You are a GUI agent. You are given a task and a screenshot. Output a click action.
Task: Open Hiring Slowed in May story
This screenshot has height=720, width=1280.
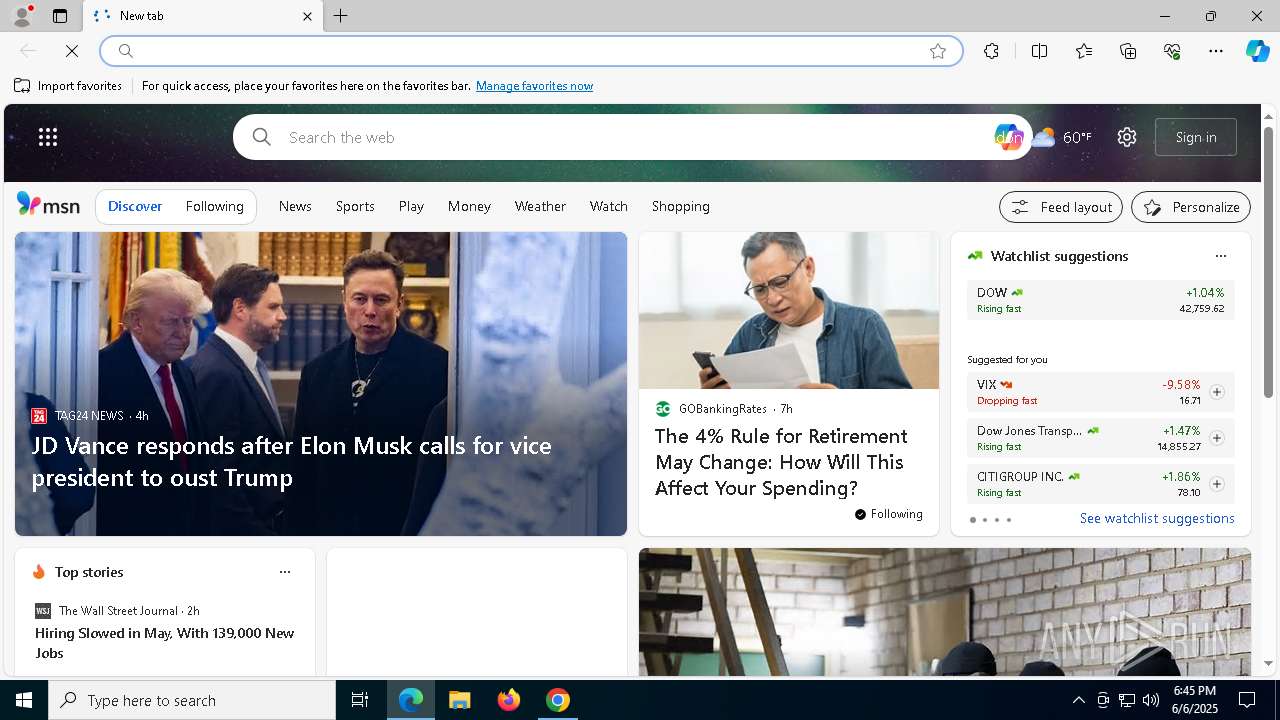[x=165, y=643]
